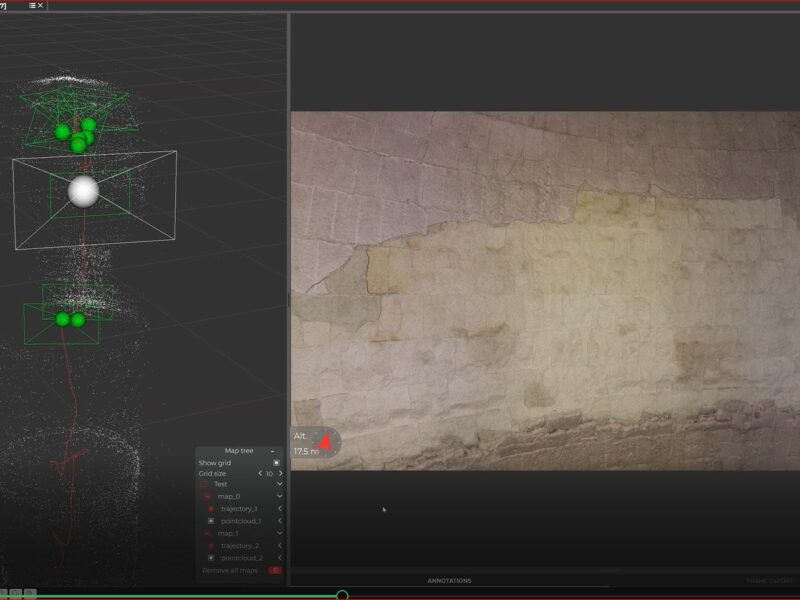Minimize the Map tree panel
Image resolution: width=800 pixels, height=600 pixels.
coord(272,451)
